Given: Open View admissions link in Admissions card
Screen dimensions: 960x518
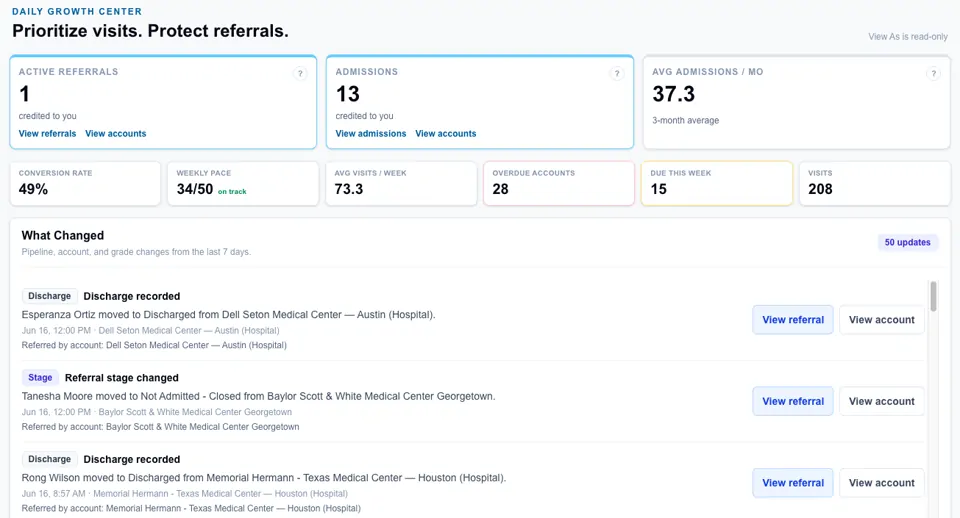Looking at the screenshot, I should 370,133.
